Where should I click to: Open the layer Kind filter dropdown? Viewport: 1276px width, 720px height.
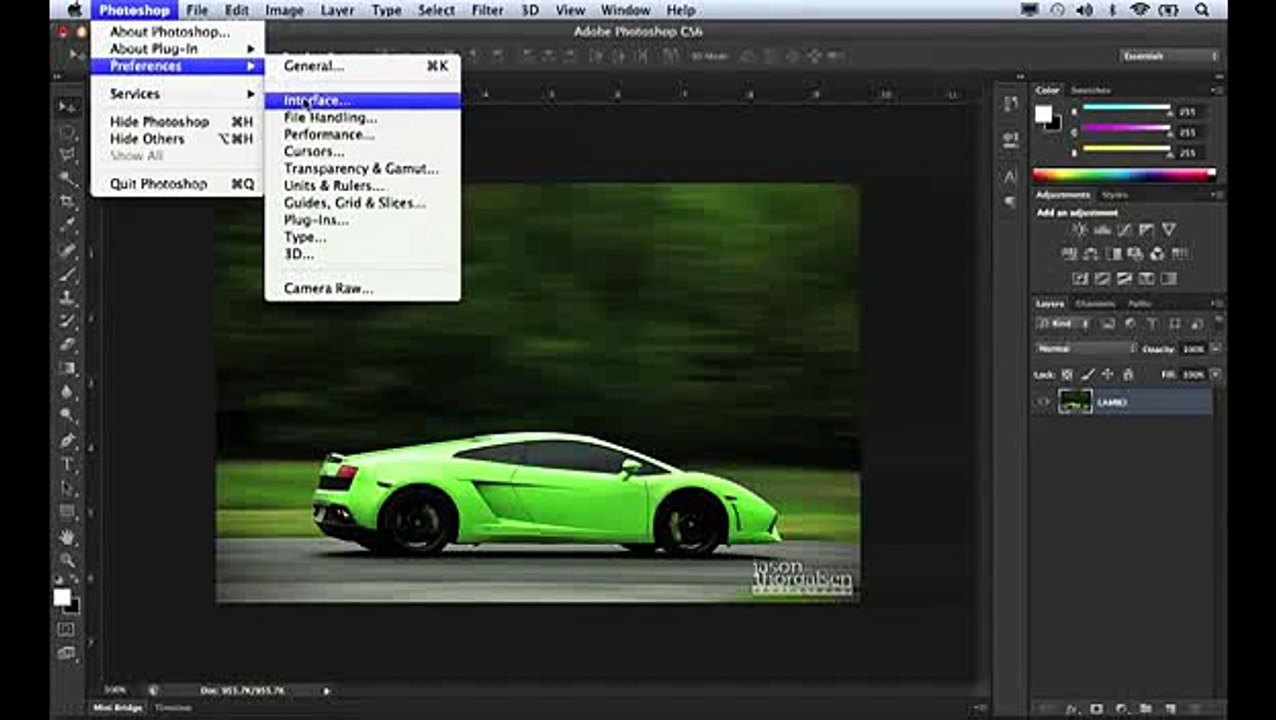1064,324
